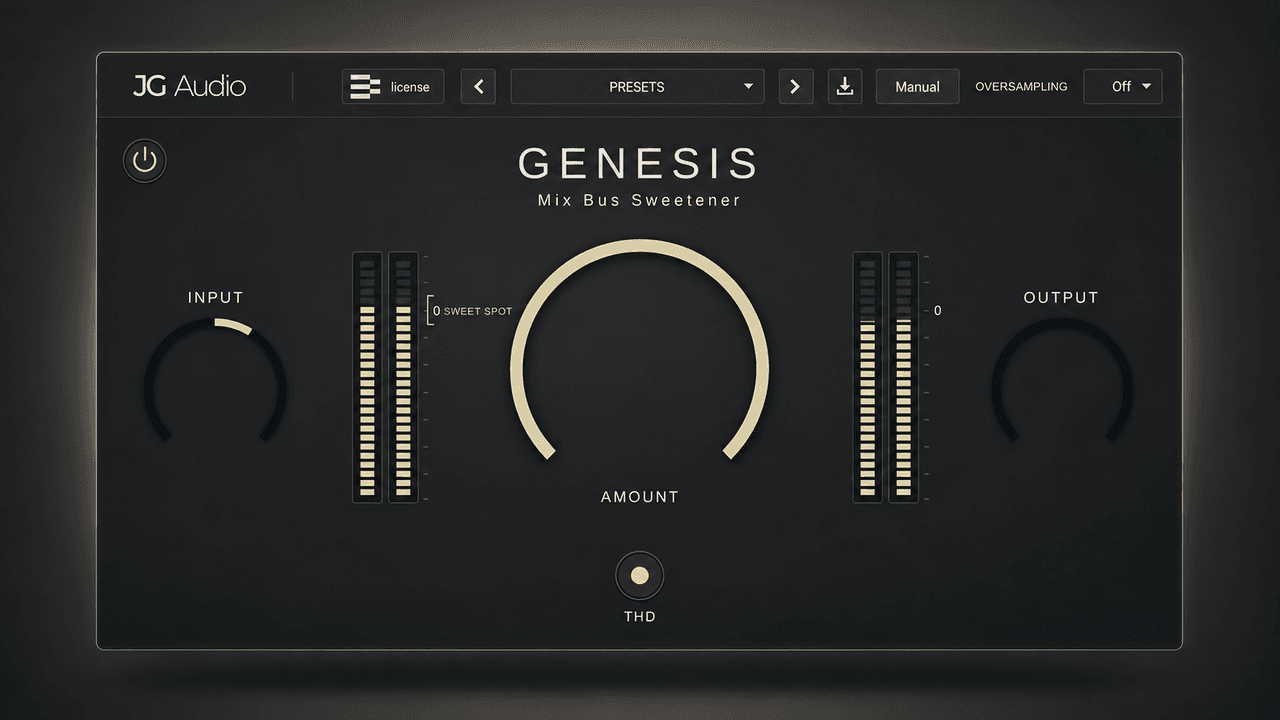Toggle the plugin power bypass button
Viewport: 1280px width, 720px height.
click(x=145, y=161)
